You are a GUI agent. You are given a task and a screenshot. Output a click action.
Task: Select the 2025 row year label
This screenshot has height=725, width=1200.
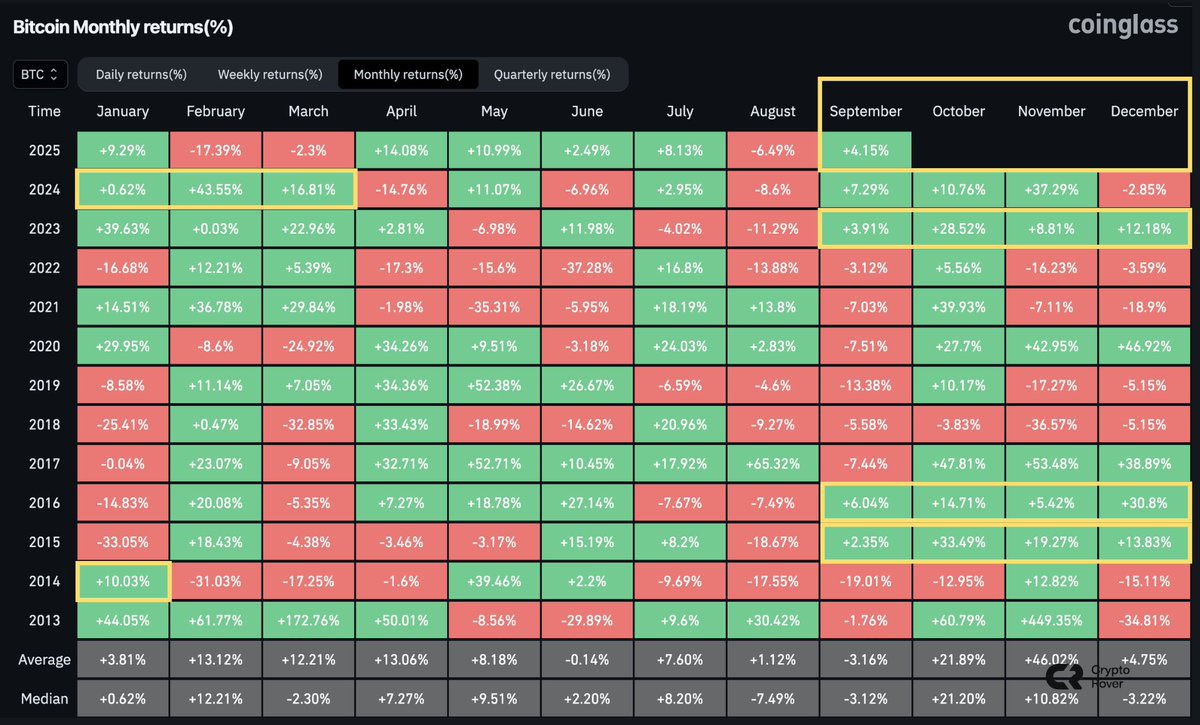point(44,150)
